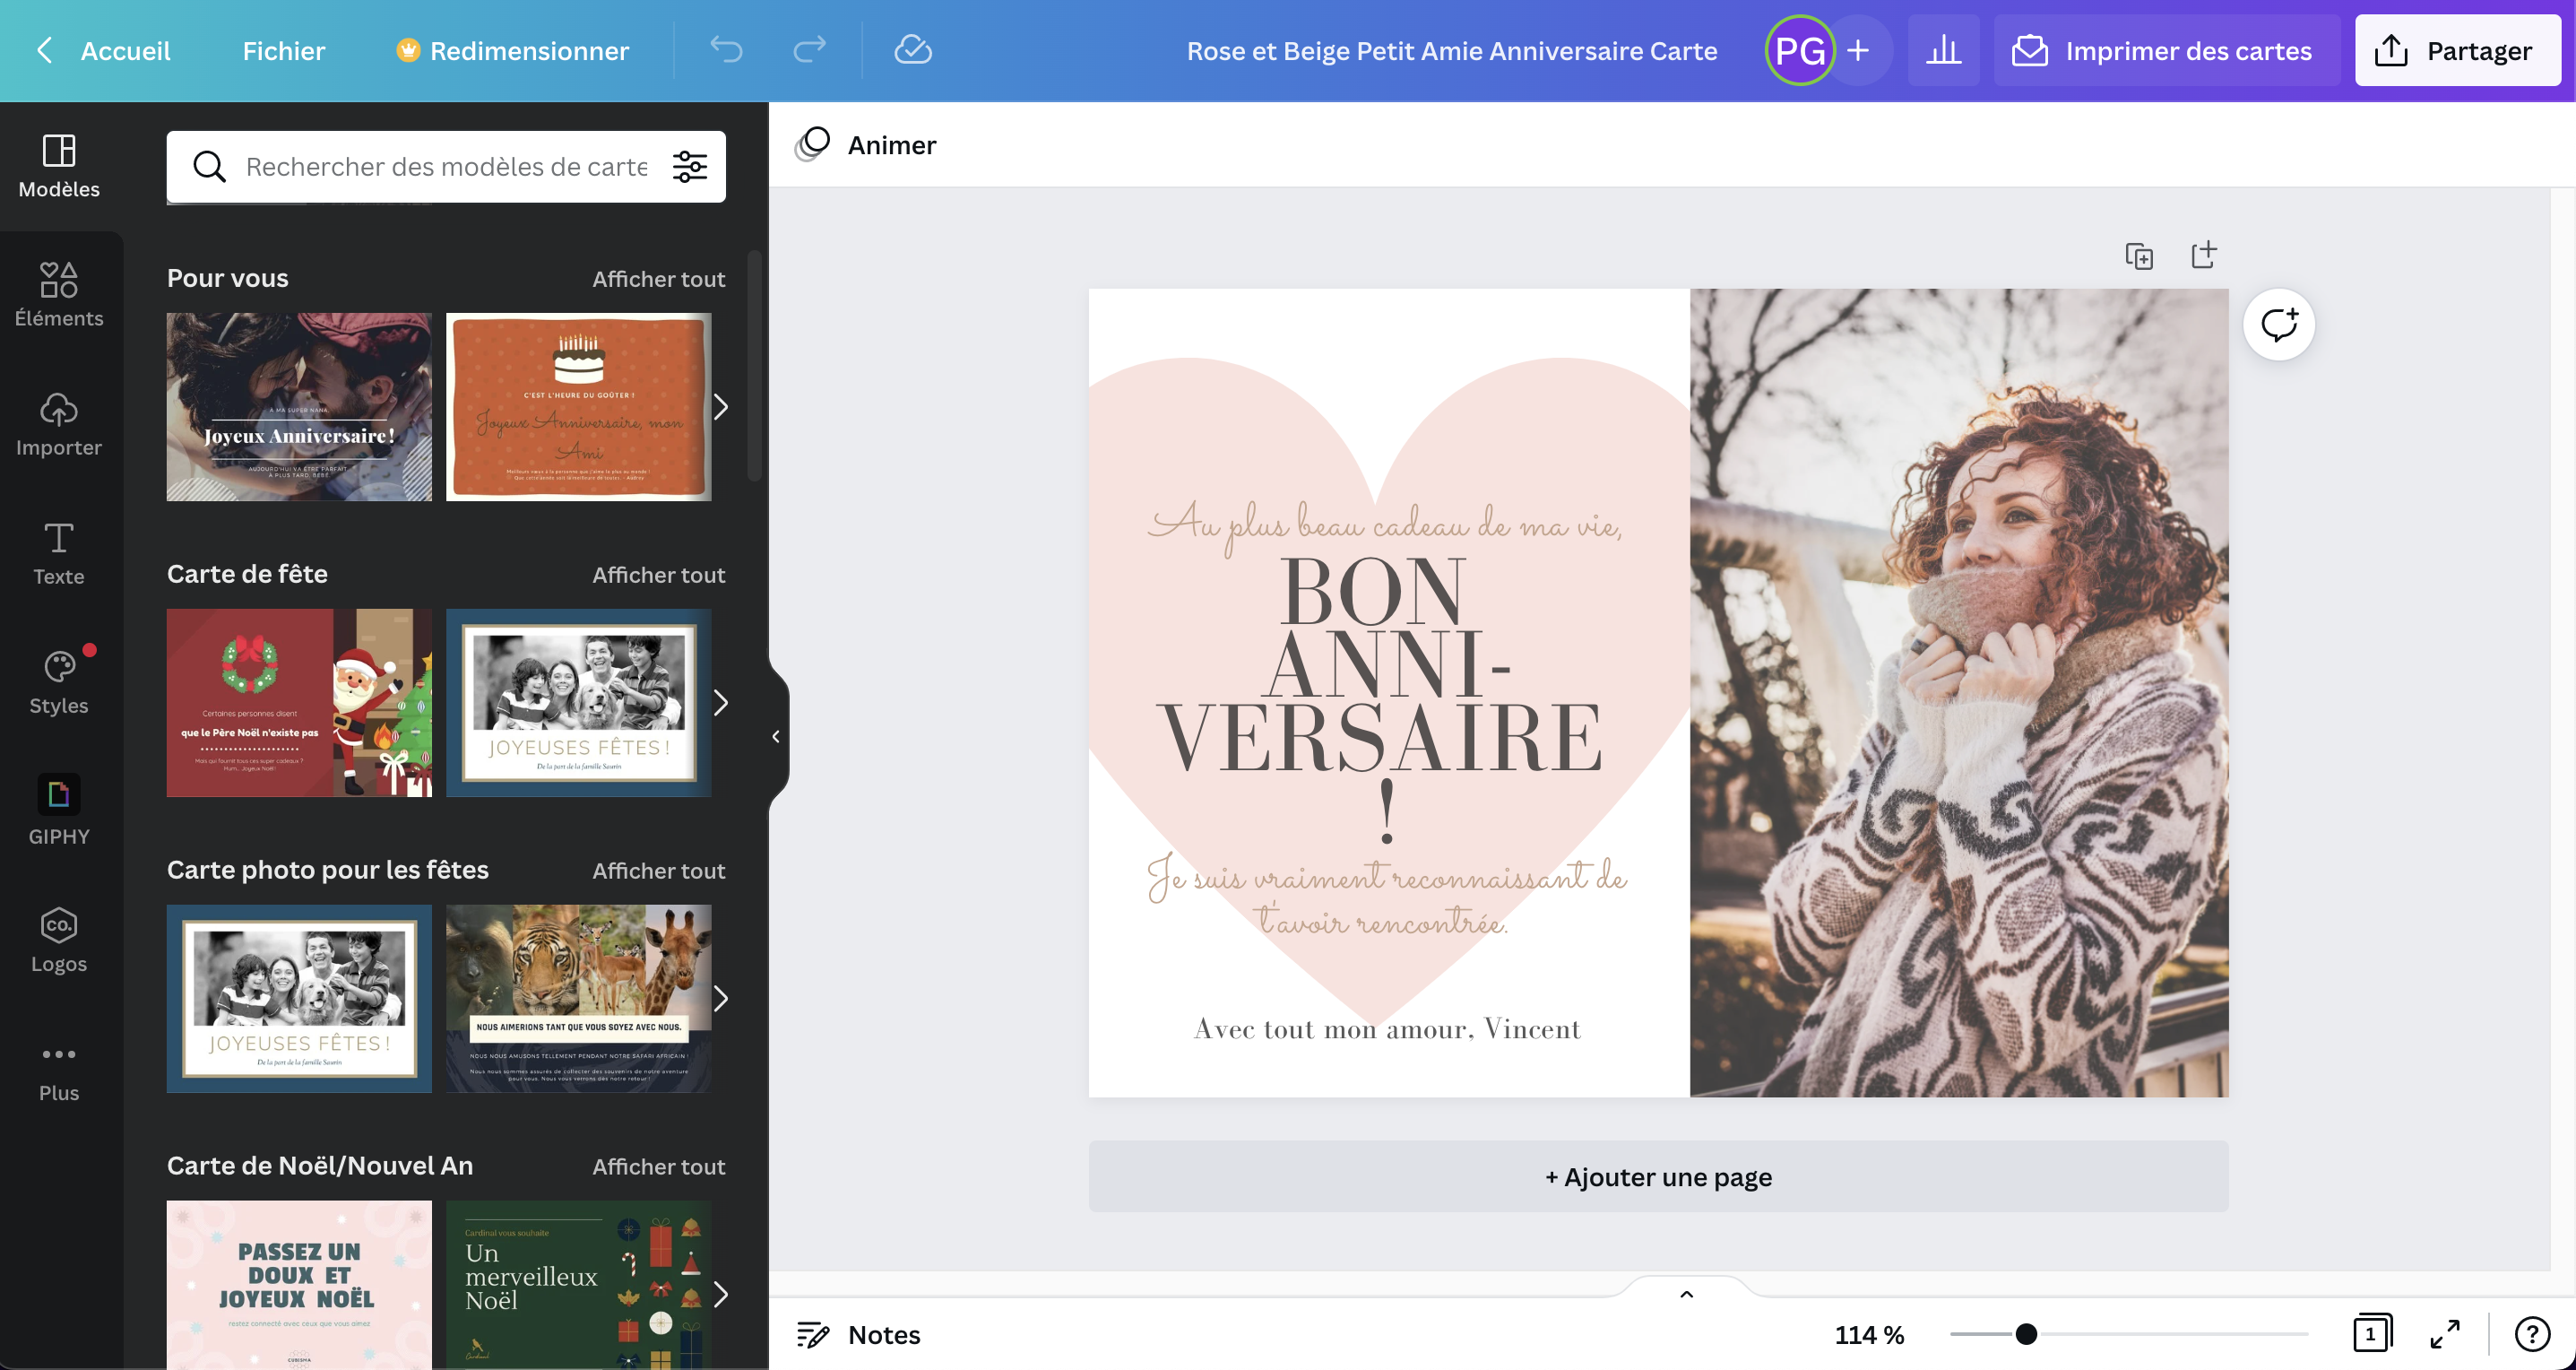Open the Styles sidebar tab
This screenshot has width=2576, height=1370.
pyautogui.click(x=59, y=683)
